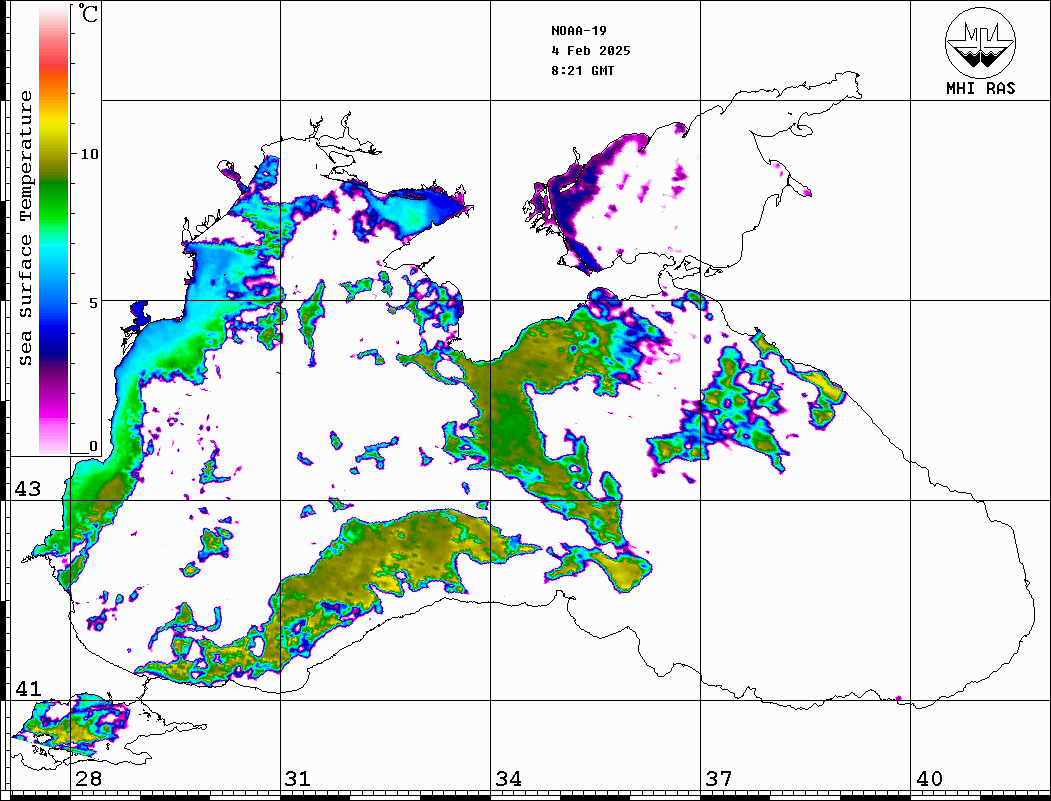1051x801 pixels.
Task: Click the '0' tick on temperature scale
Action: click(x=93, y=446)
